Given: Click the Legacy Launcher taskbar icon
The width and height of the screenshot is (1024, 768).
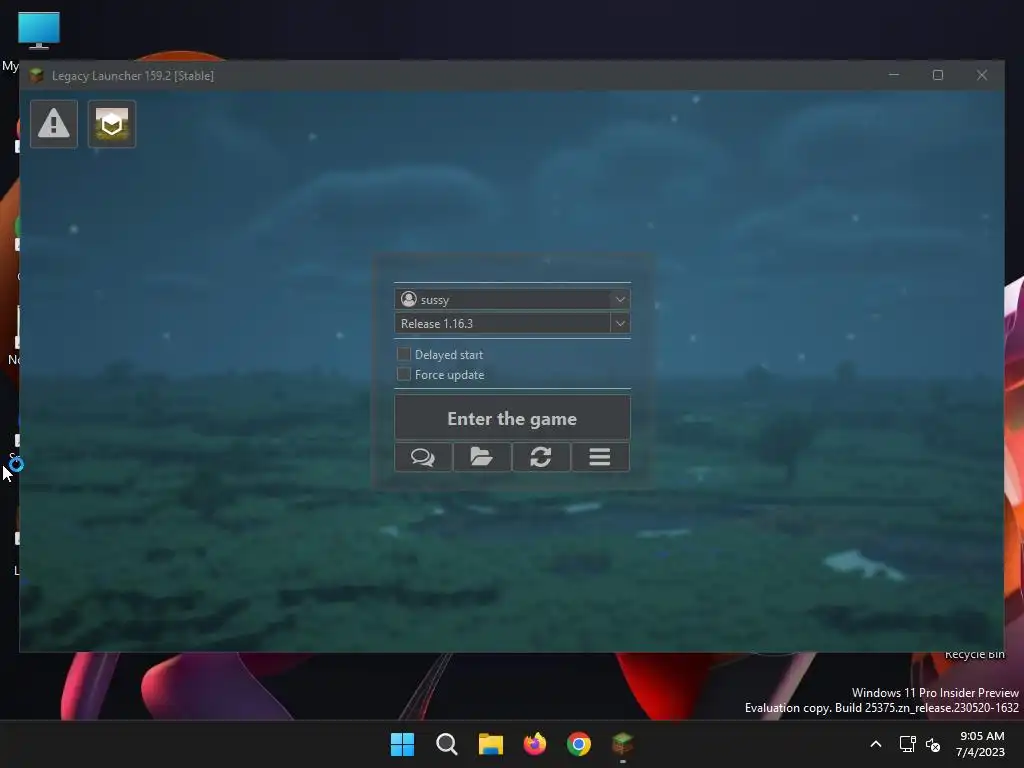Looking at the screenshot, I should [x=623, y=744].
